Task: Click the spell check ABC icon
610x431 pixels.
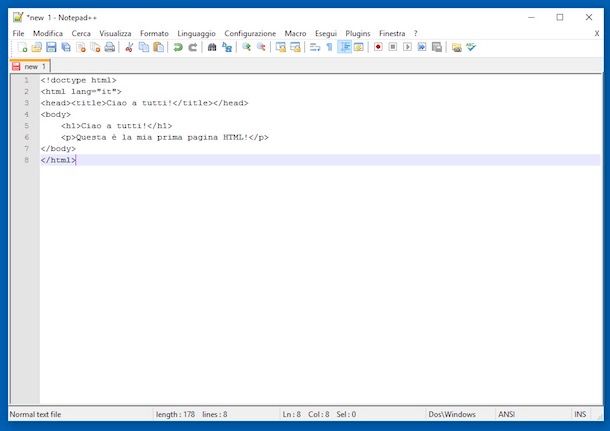Action: point(471,47)
